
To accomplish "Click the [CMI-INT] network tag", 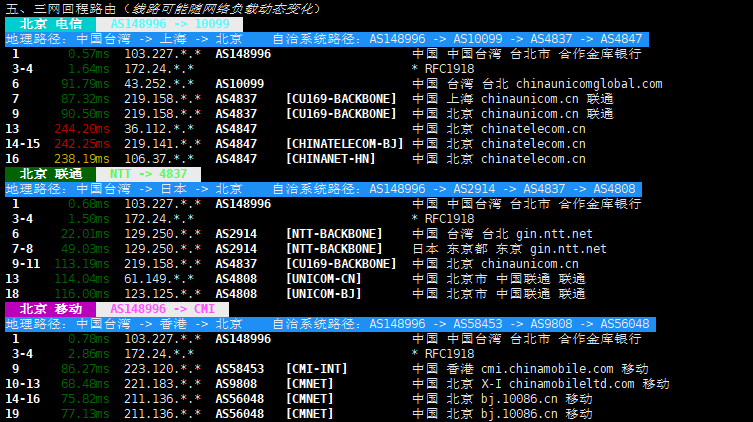I will (x=320, y=369).
